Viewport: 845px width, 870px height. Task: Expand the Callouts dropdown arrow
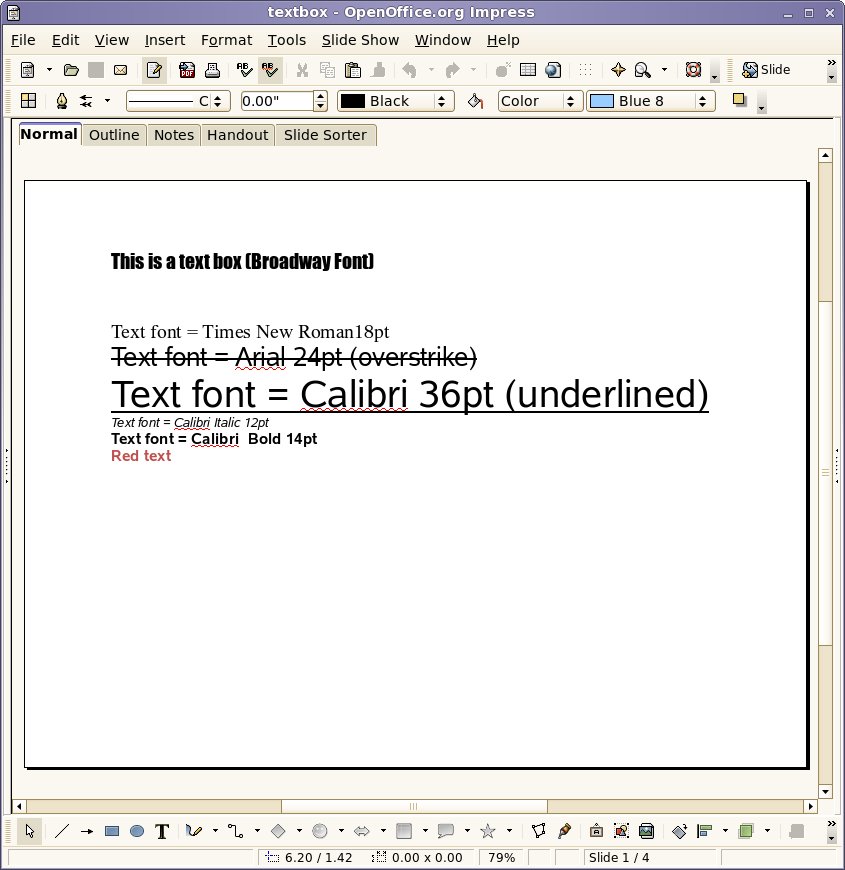[467, 831]
